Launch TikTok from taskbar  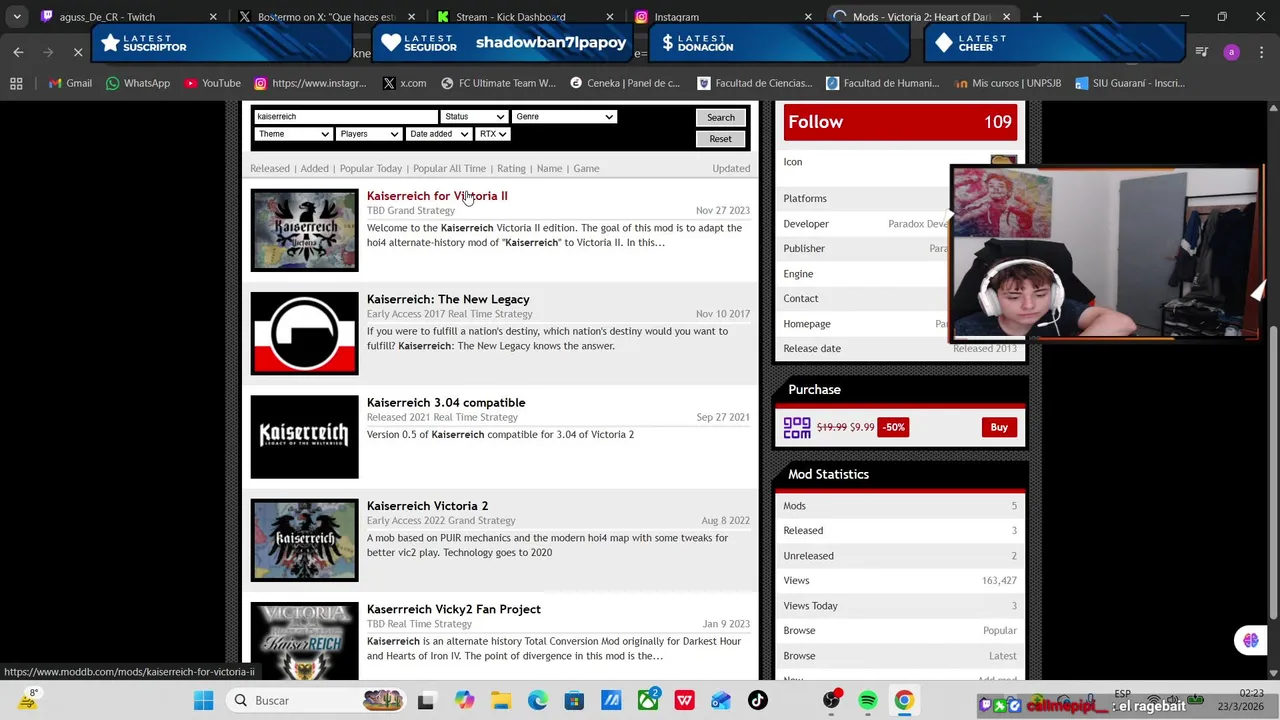pos(757,701)
